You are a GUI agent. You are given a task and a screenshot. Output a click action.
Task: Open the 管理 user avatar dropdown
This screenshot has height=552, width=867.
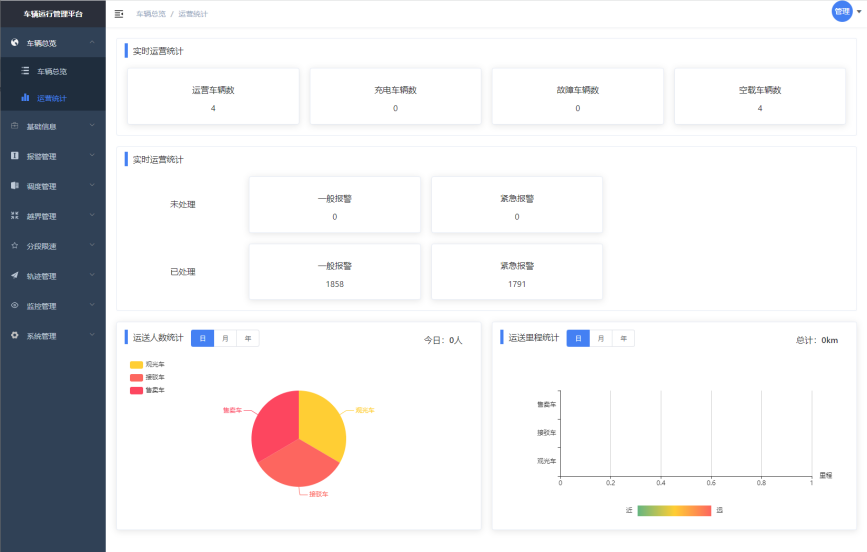pos(844,11)
